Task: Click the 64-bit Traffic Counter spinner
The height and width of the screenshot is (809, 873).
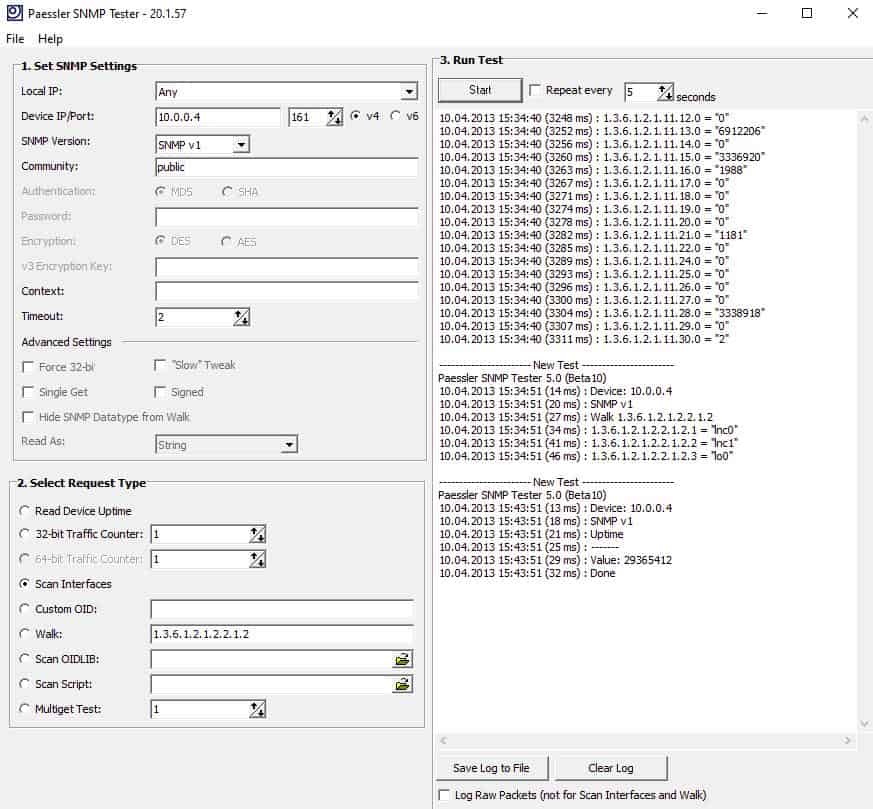Action: tap(257, 559)
